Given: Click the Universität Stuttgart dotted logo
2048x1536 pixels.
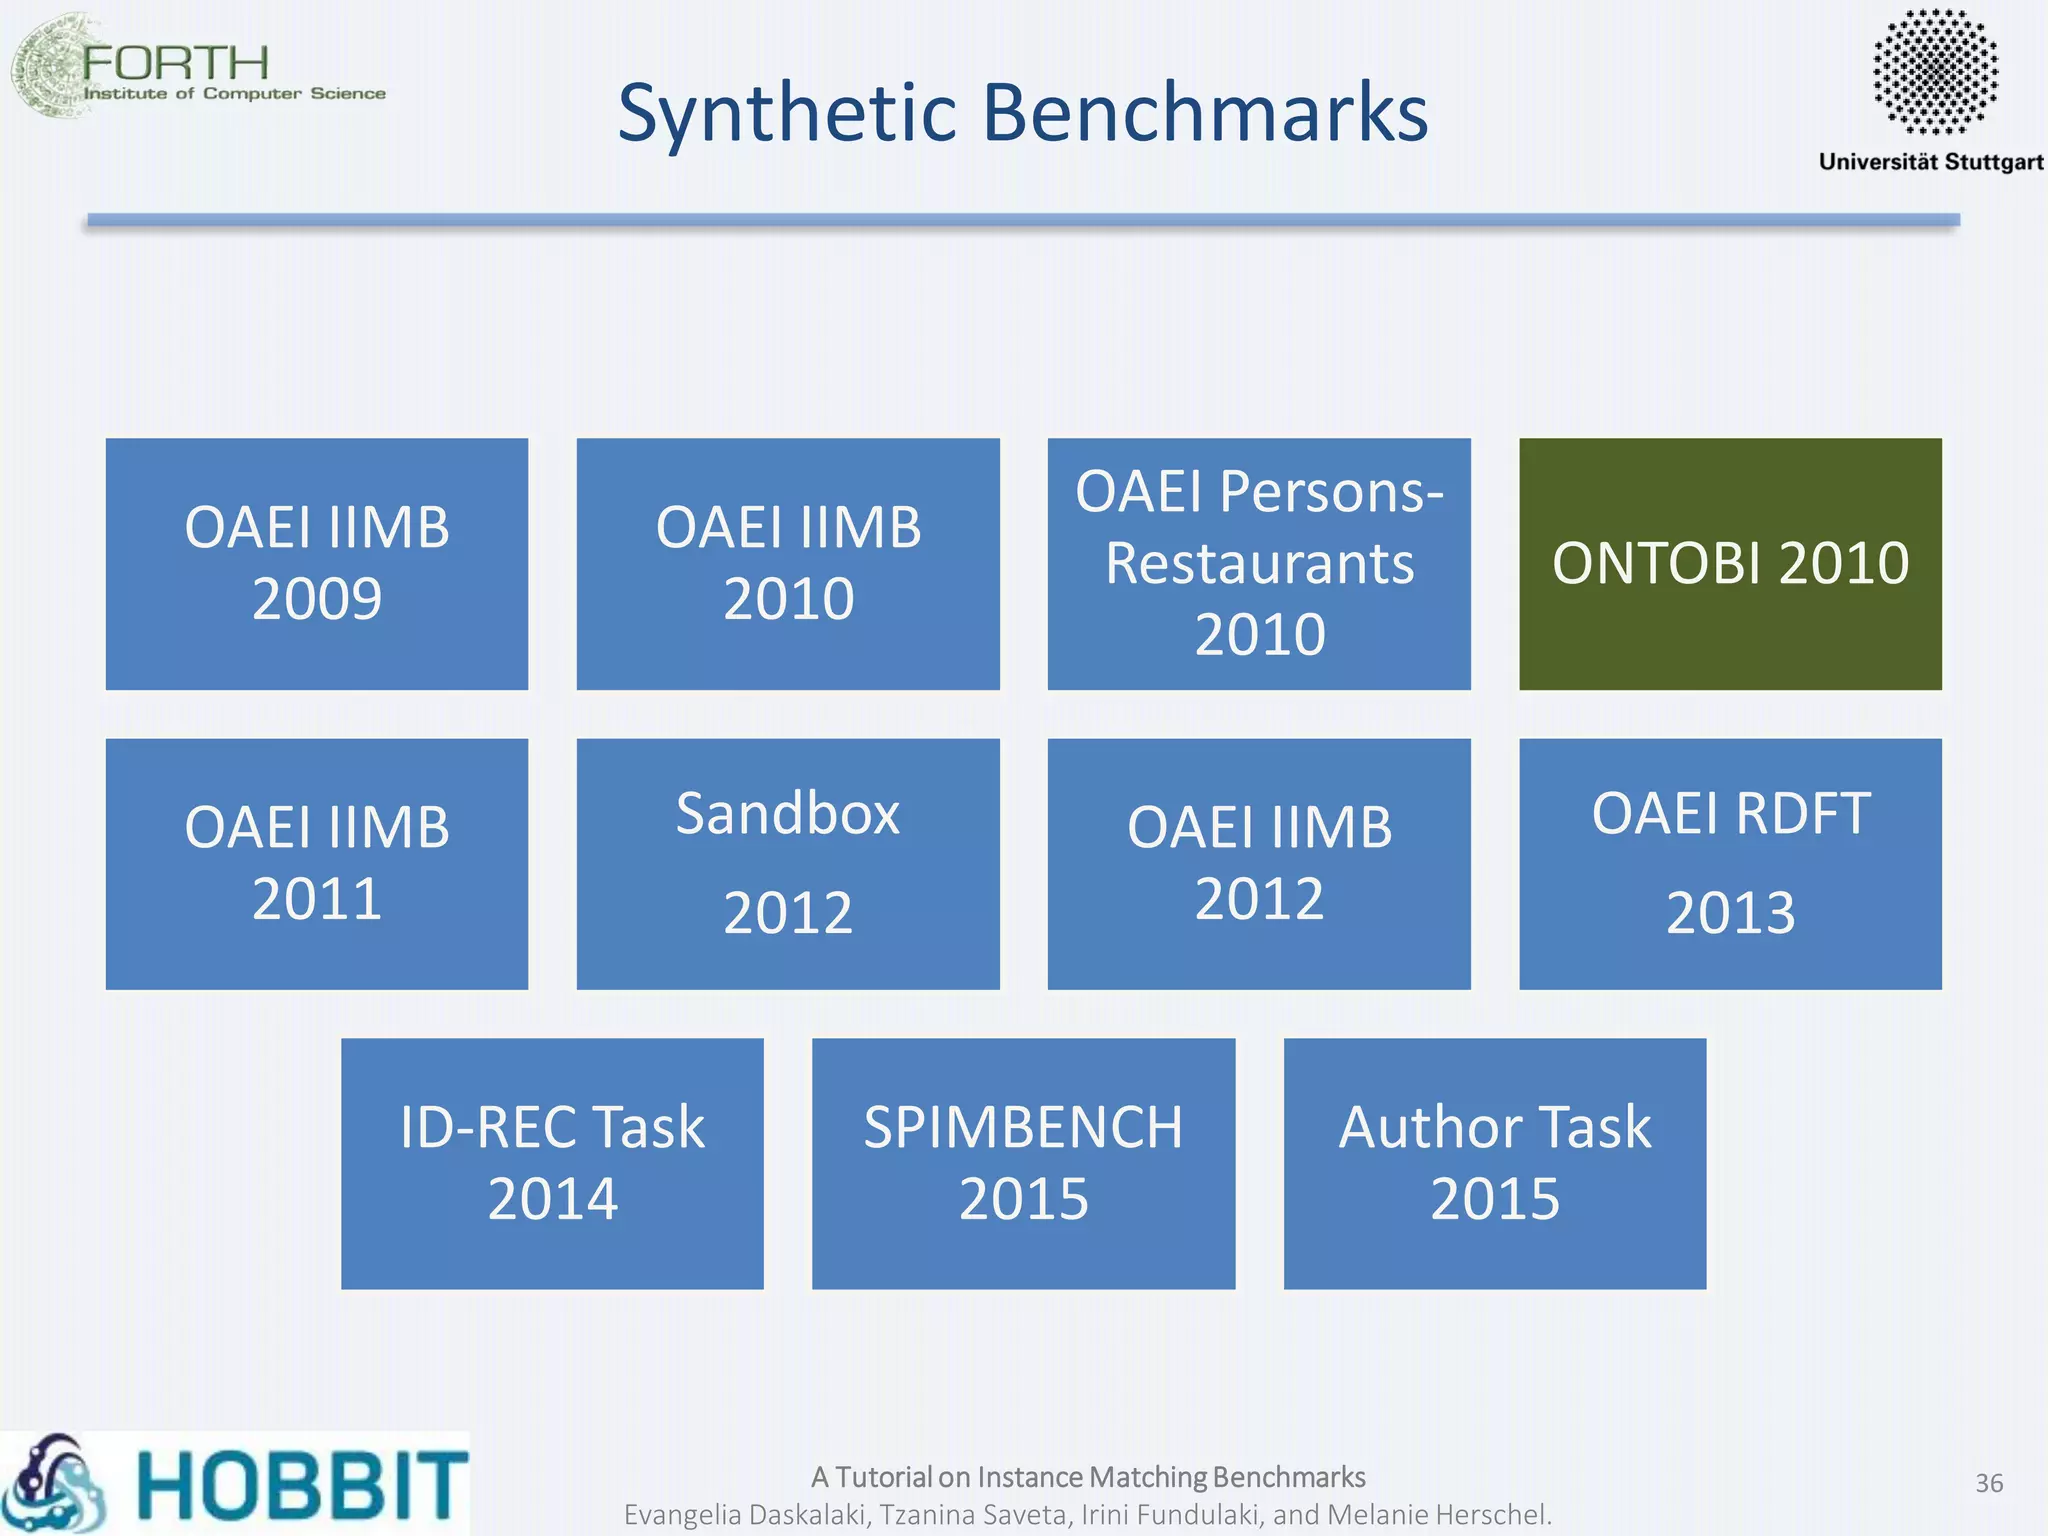Looking at the screenshot, I should tap(1934, 71).
